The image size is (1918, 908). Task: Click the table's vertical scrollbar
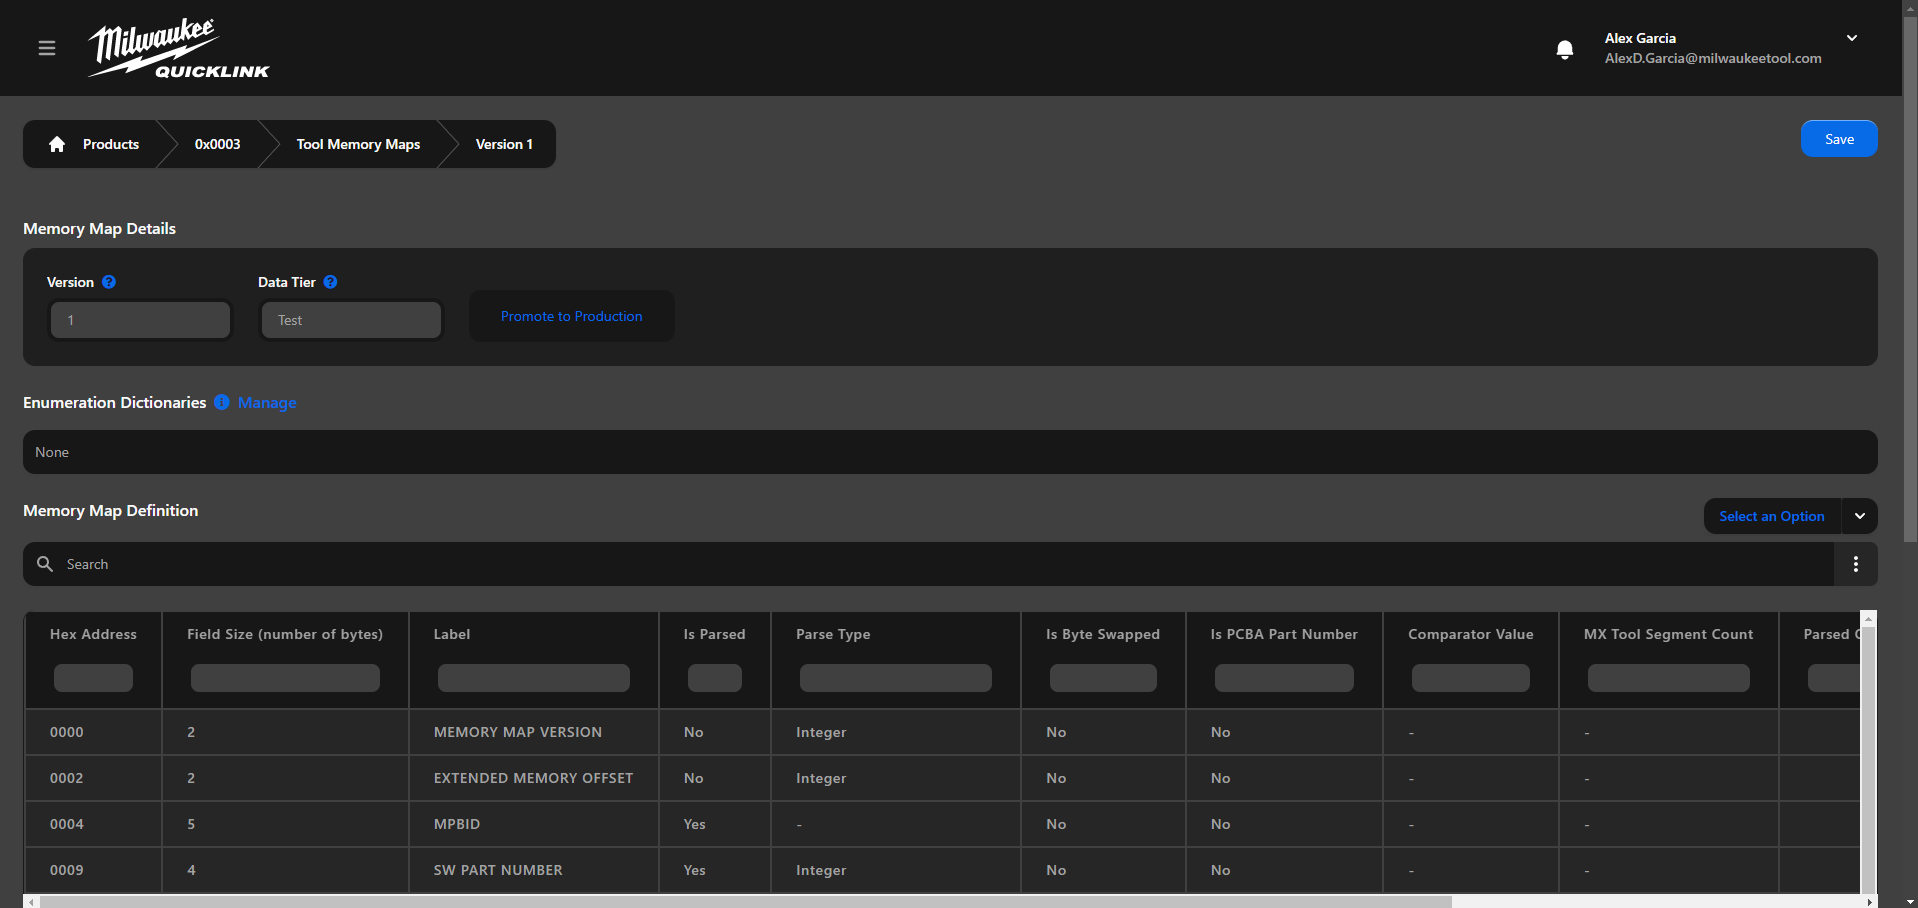pyautogui.click(x=1868, y=760)
